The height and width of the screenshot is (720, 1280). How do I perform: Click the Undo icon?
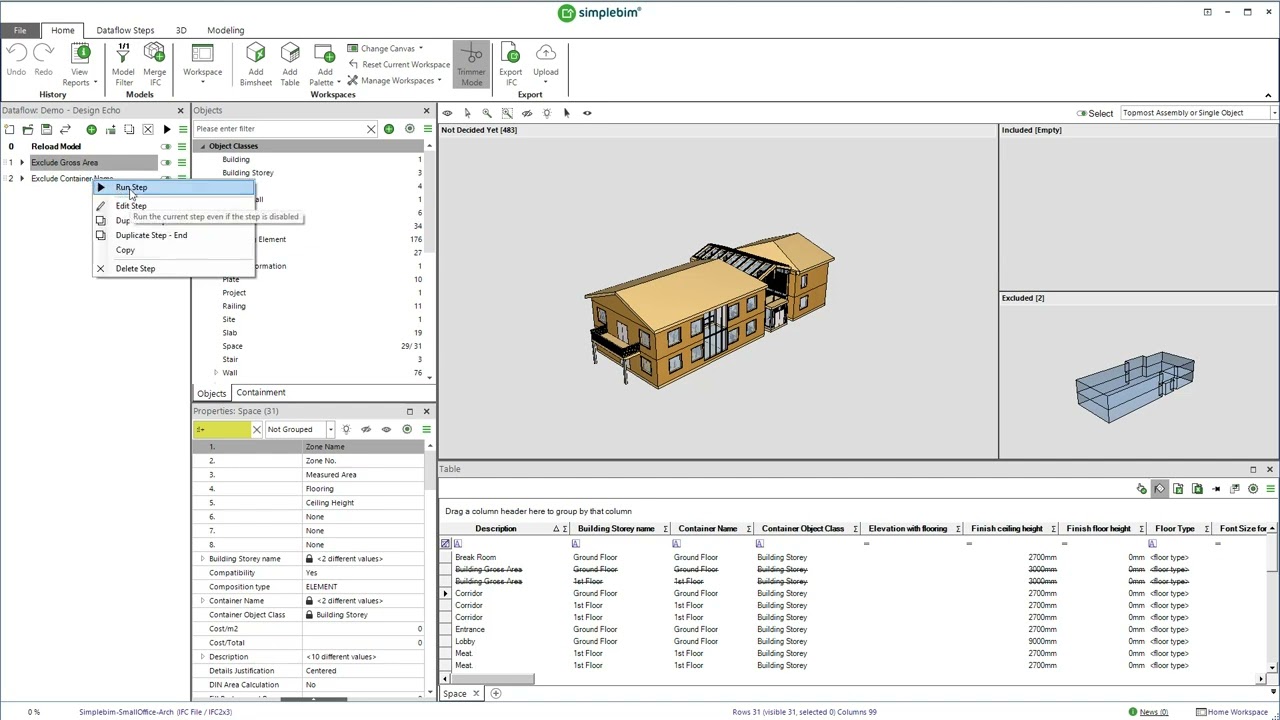point(16,60)
